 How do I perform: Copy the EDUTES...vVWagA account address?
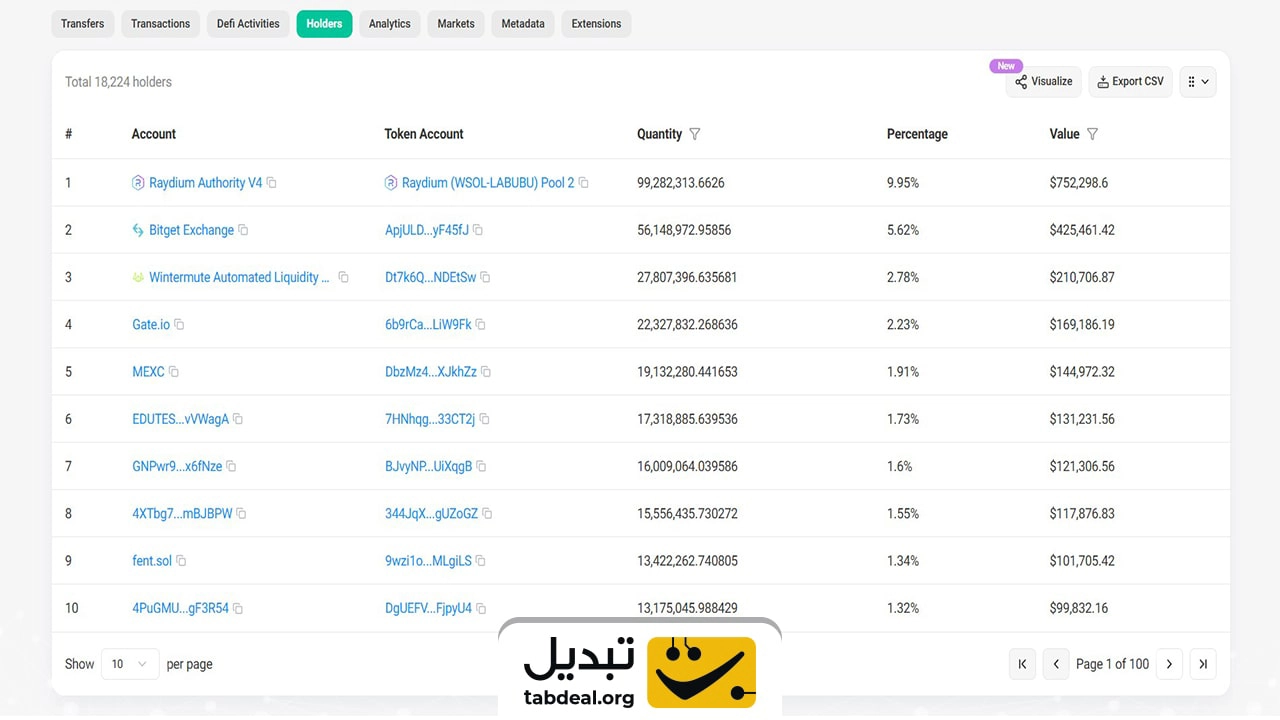click(x=238, y=419)
